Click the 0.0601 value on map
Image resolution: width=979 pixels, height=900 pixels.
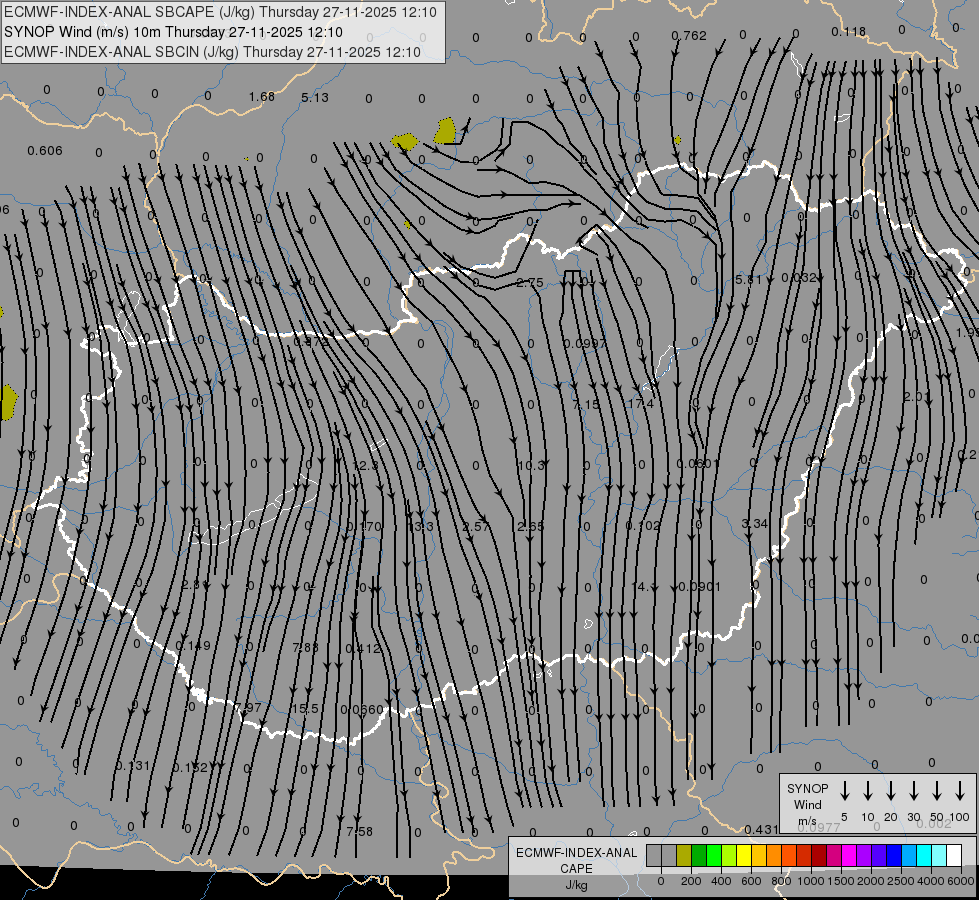click(698, 463)
